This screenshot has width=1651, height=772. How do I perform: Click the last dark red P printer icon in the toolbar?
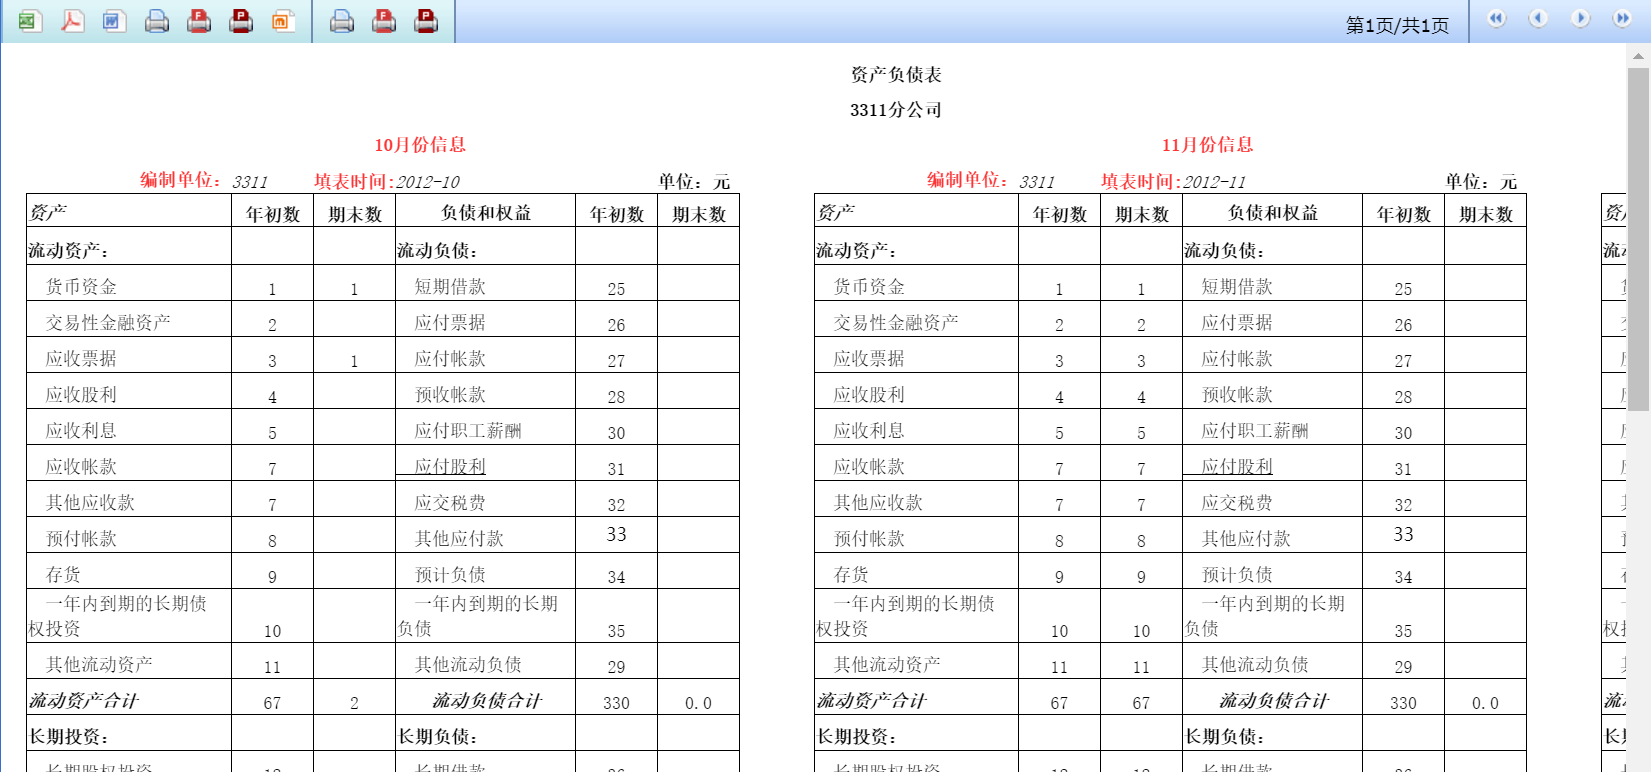coord(426,20)
